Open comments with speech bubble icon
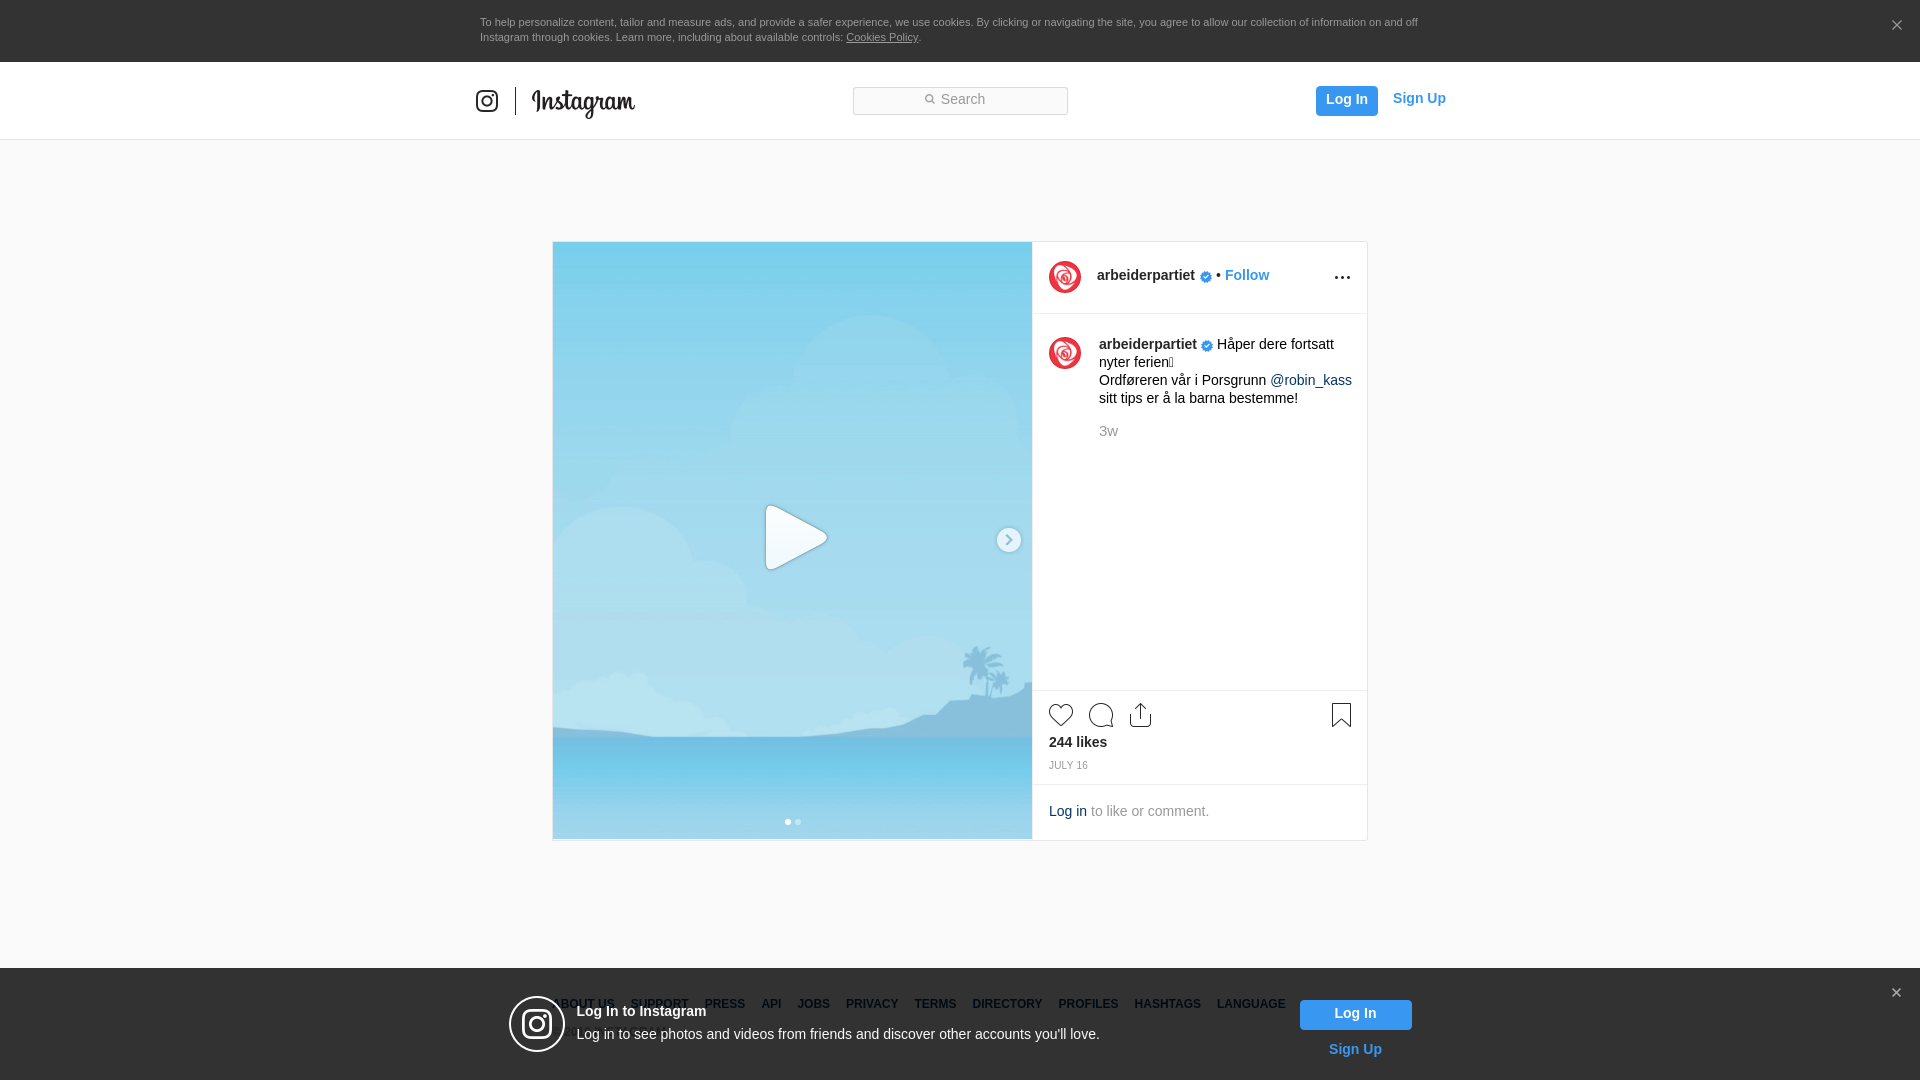 (1101, 715)
